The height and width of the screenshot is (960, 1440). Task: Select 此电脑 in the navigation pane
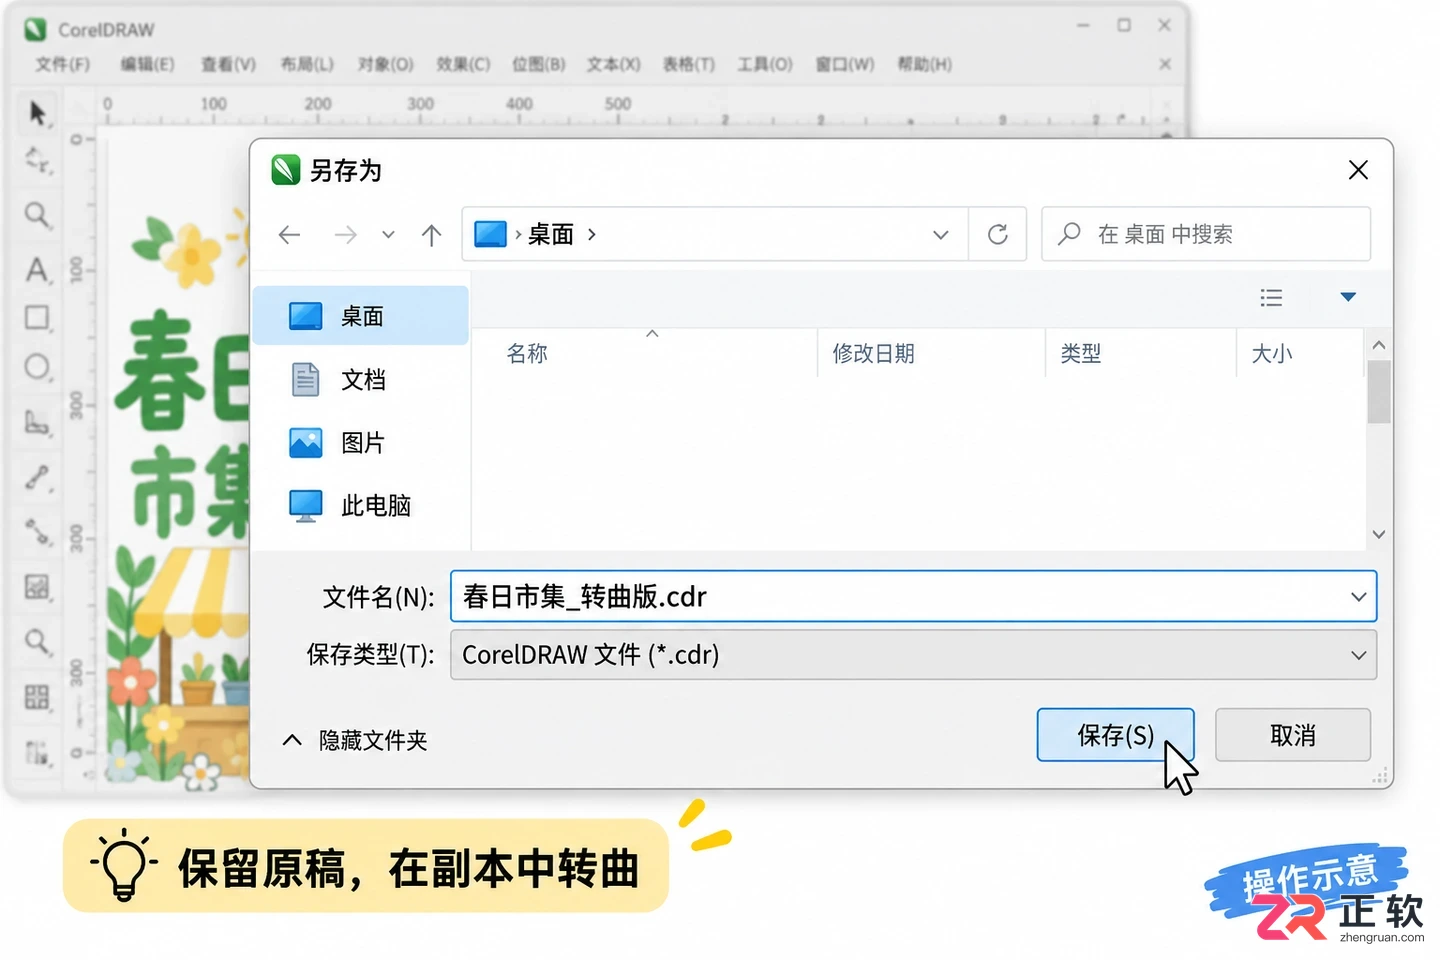pyautogui.click(x=360, y=506)
